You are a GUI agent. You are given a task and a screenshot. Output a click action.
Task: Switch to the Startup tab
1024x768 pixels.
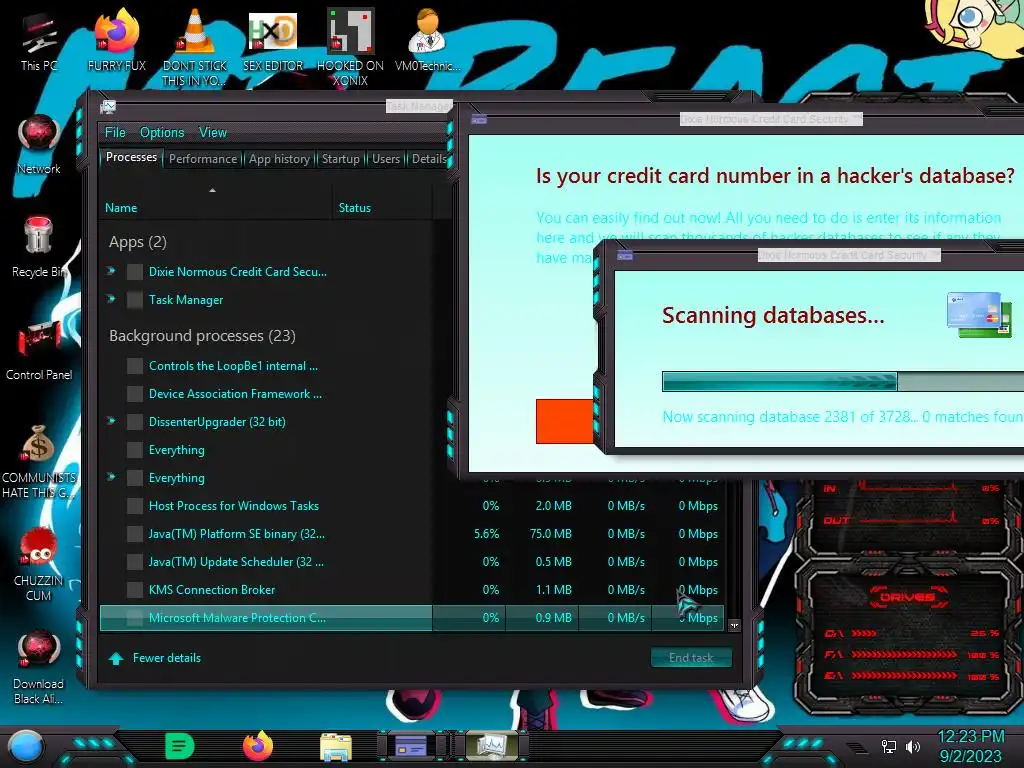[340, 159]
